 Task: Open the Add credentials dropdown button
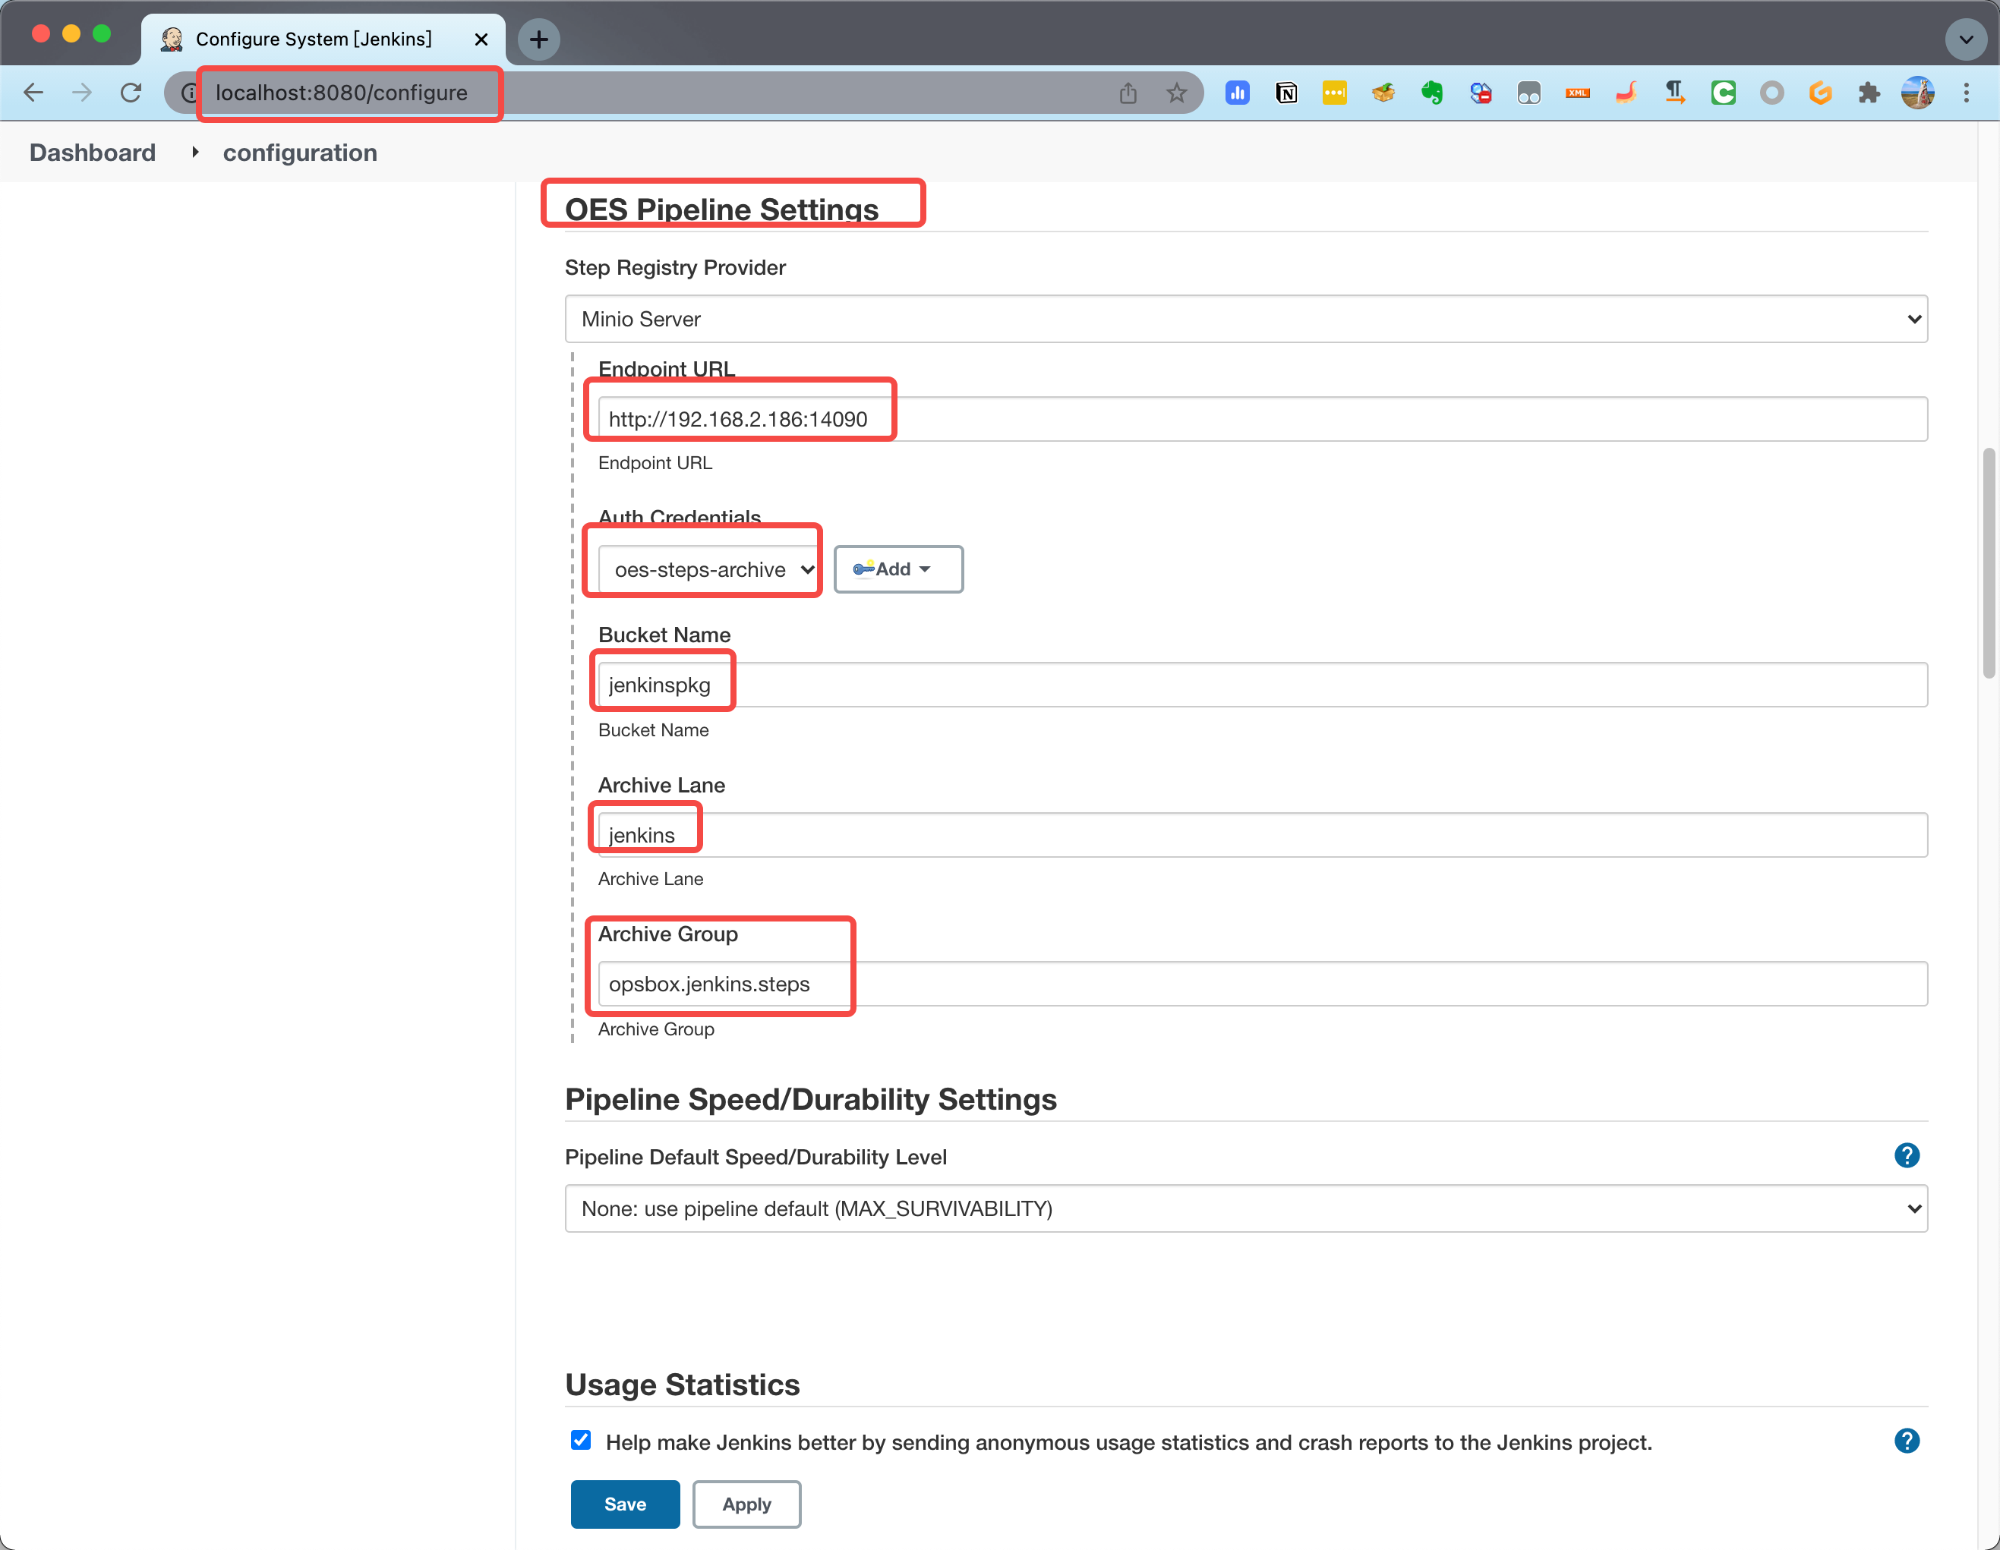tap(897, 569)
